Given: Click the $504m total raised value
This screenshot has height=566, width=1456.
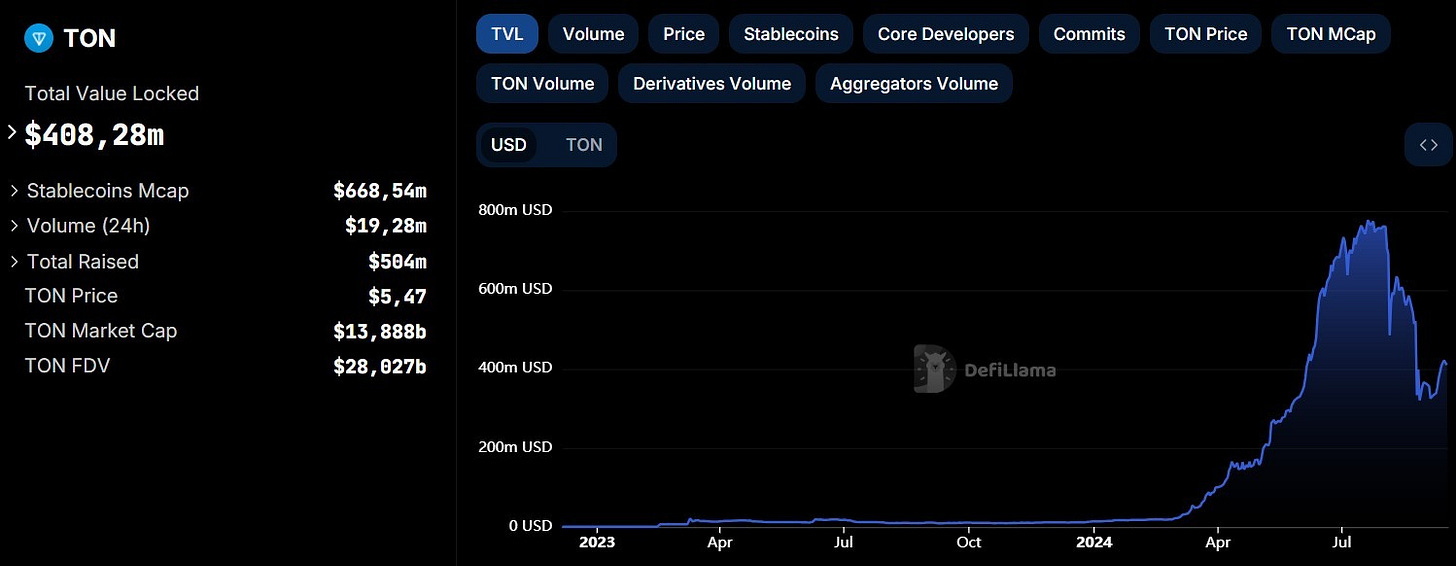Looking at the screenshot, I should pyautogui.click(x=398, y=262).
